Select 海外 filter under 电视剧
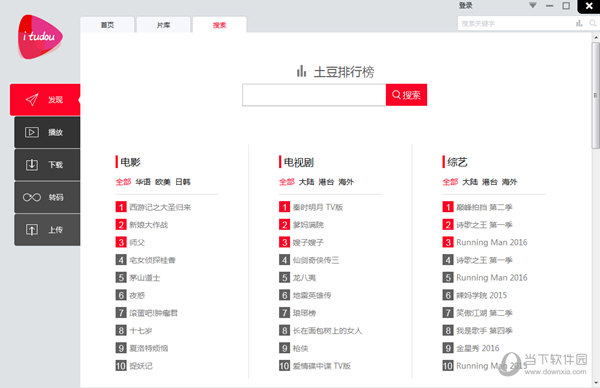Screen dimensions: 600x388 tap(346, 182)
